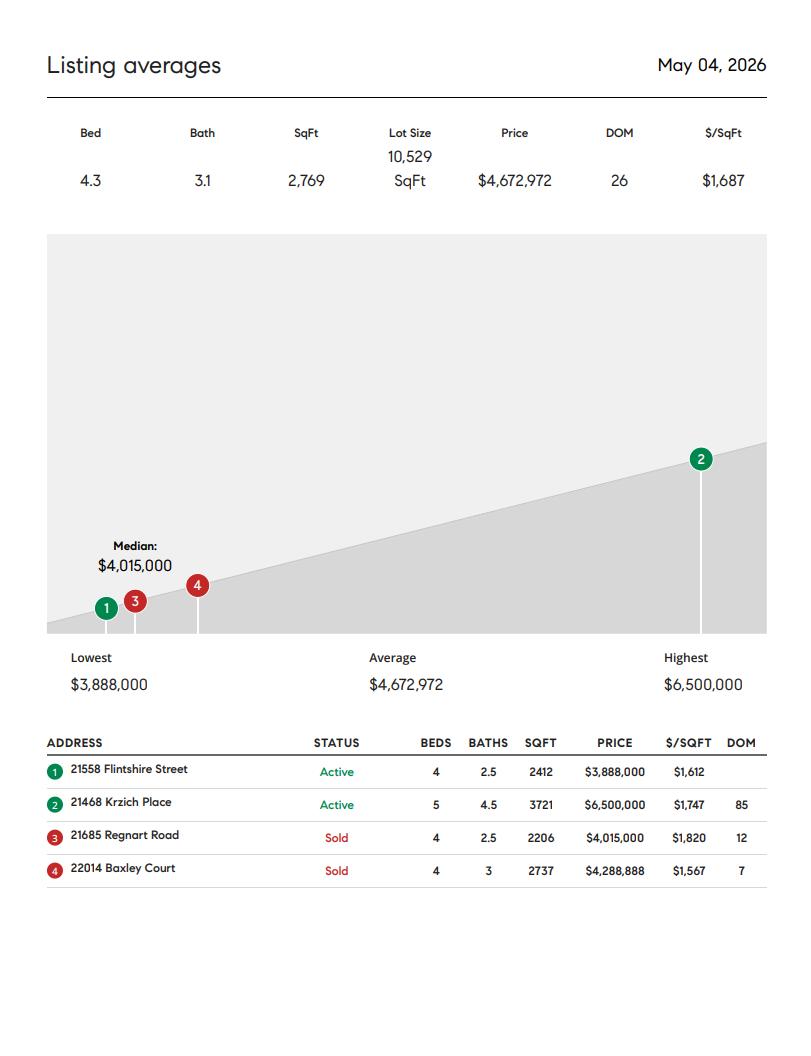Open the 21558 Flintshire Street listing
The height and width of the screenshot is (1056, 811).
coord(129,769)
